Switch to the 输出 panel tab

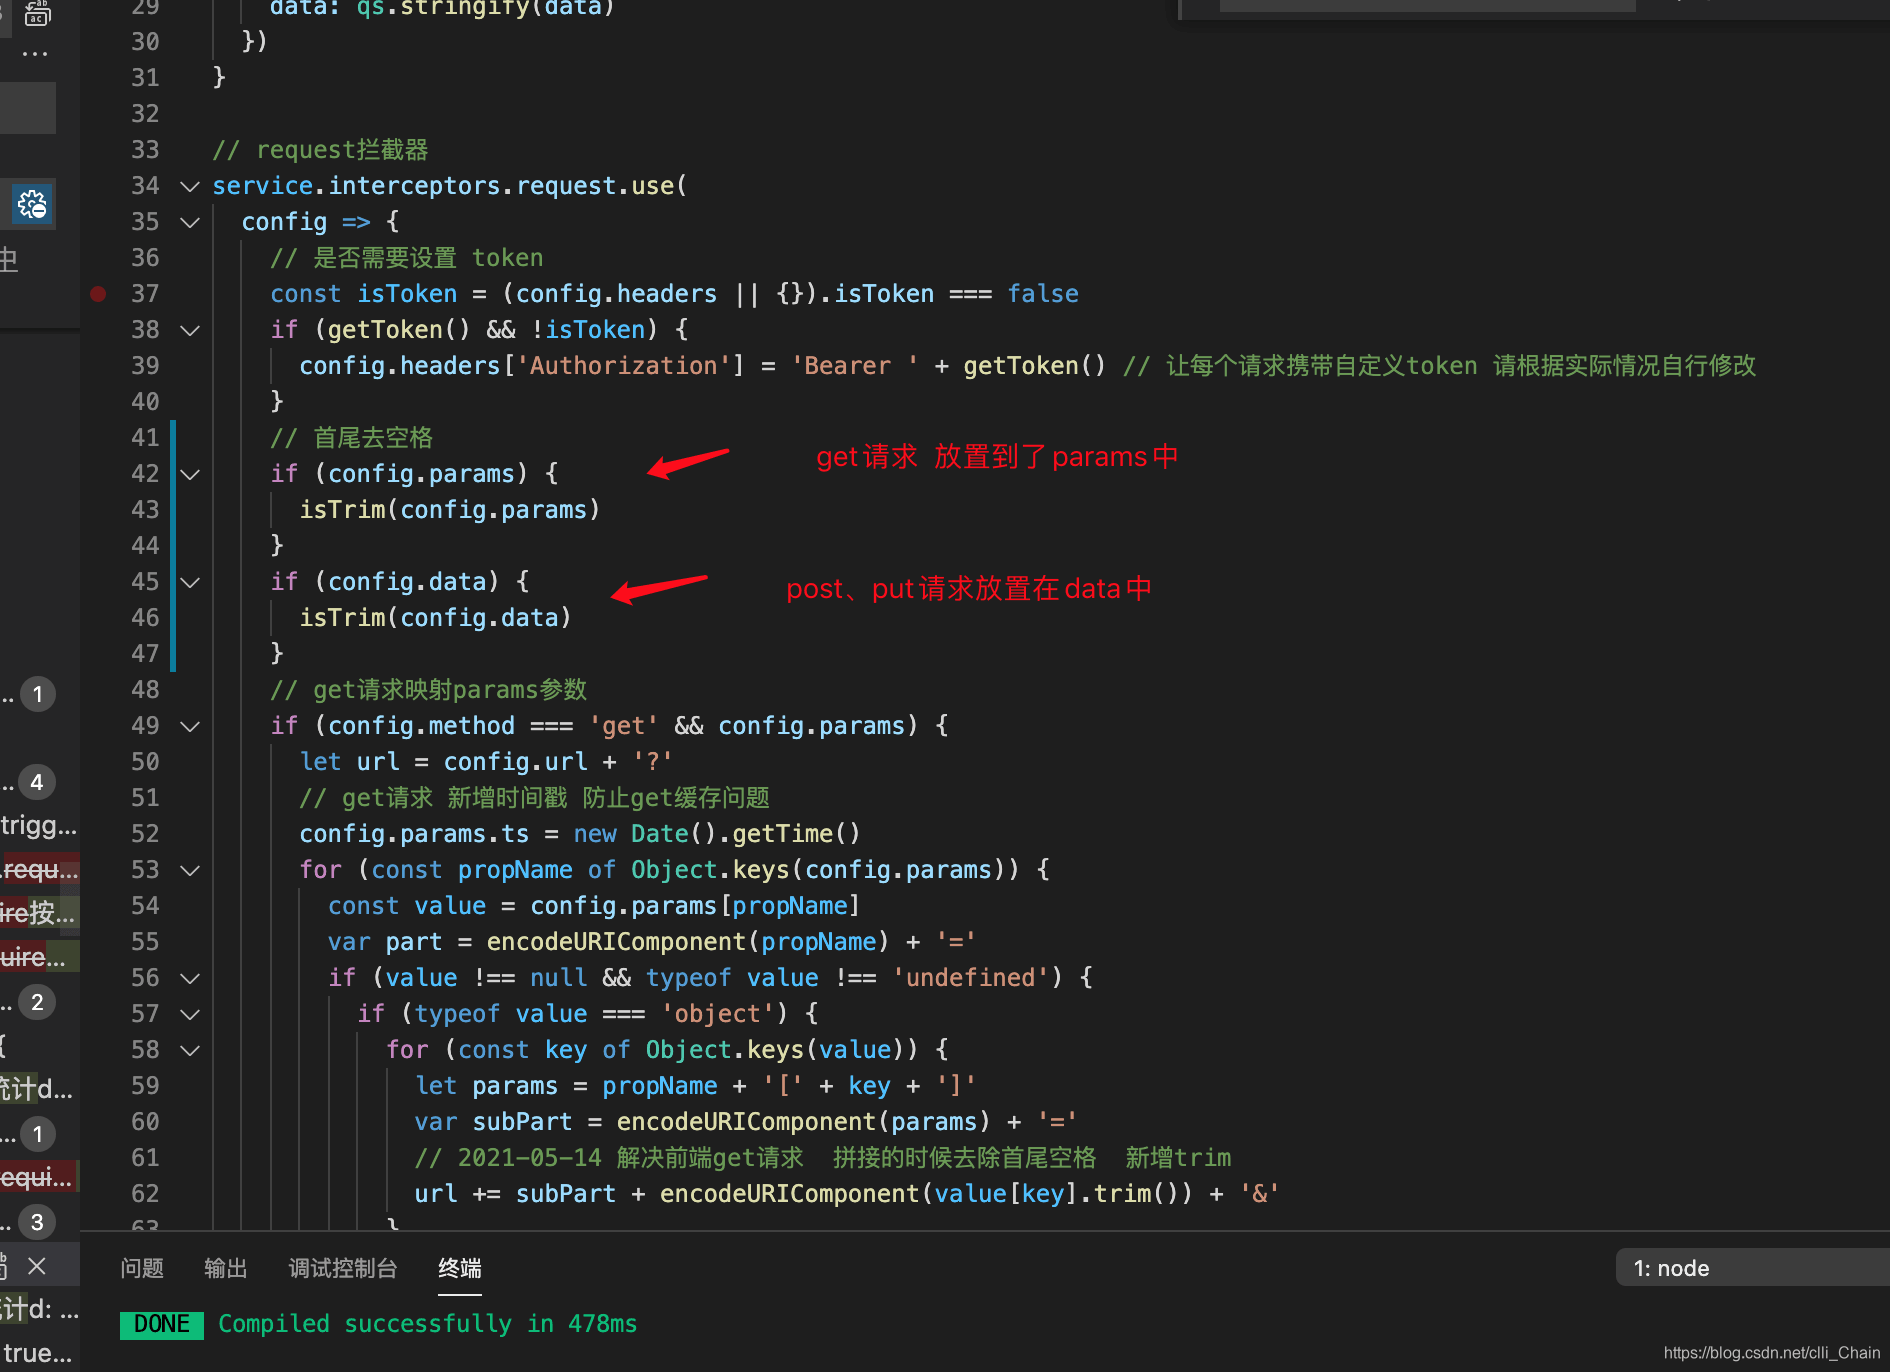click(226, 1268)
